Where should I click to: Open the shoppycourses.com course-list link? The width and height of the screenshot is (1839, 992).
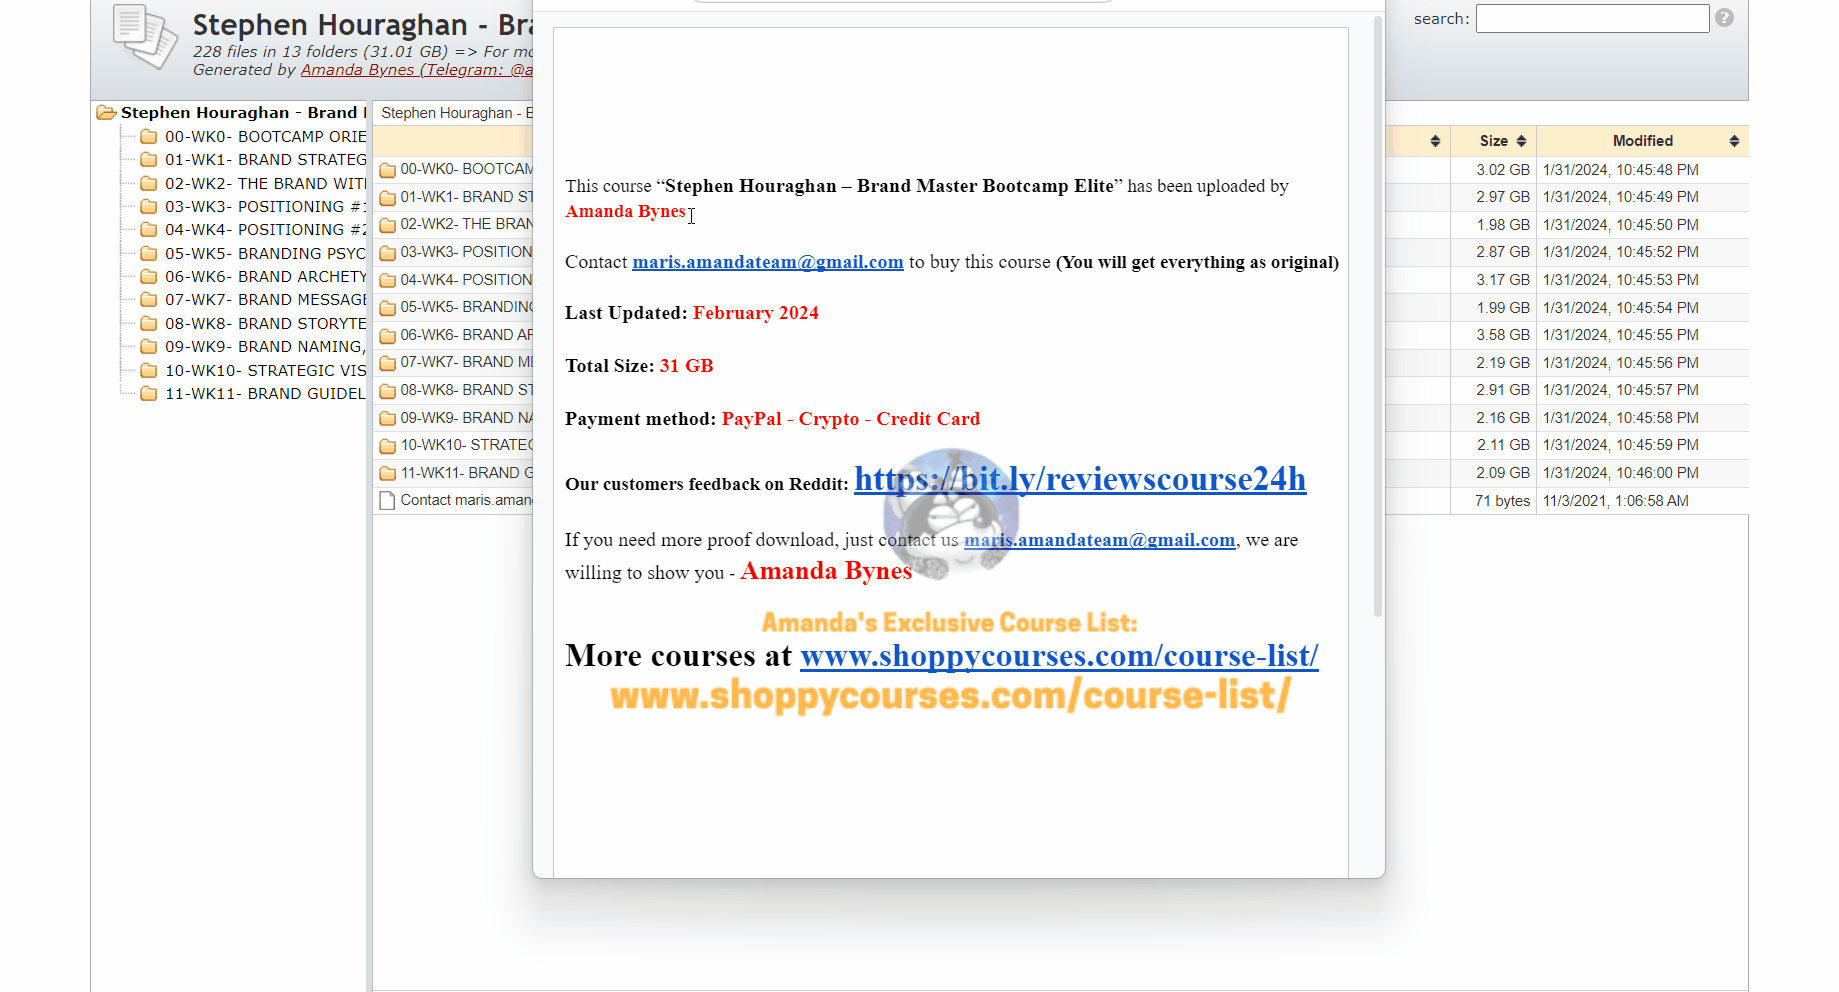click(1058, 656)
